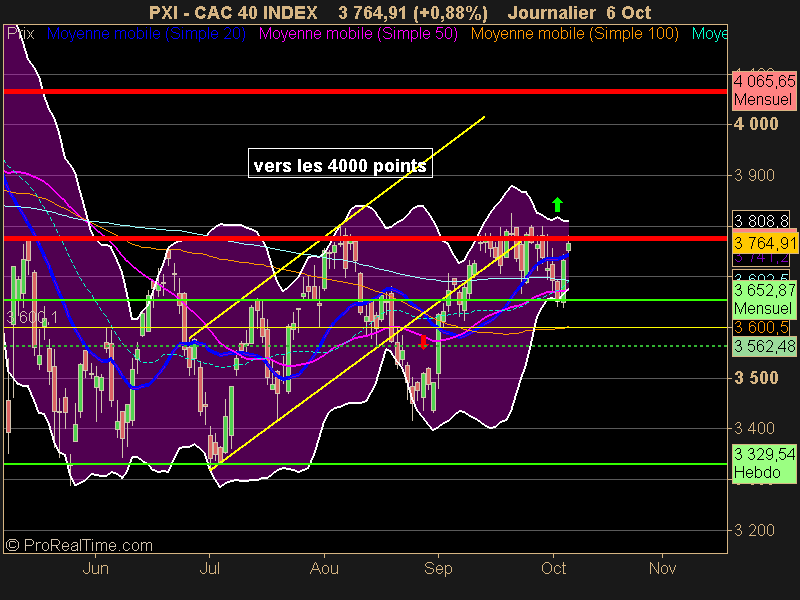This screenshot has height=600, width=800.
Task: Click the red down arrow marker near September
Action: pyautogui.click(x=423, y=342)
